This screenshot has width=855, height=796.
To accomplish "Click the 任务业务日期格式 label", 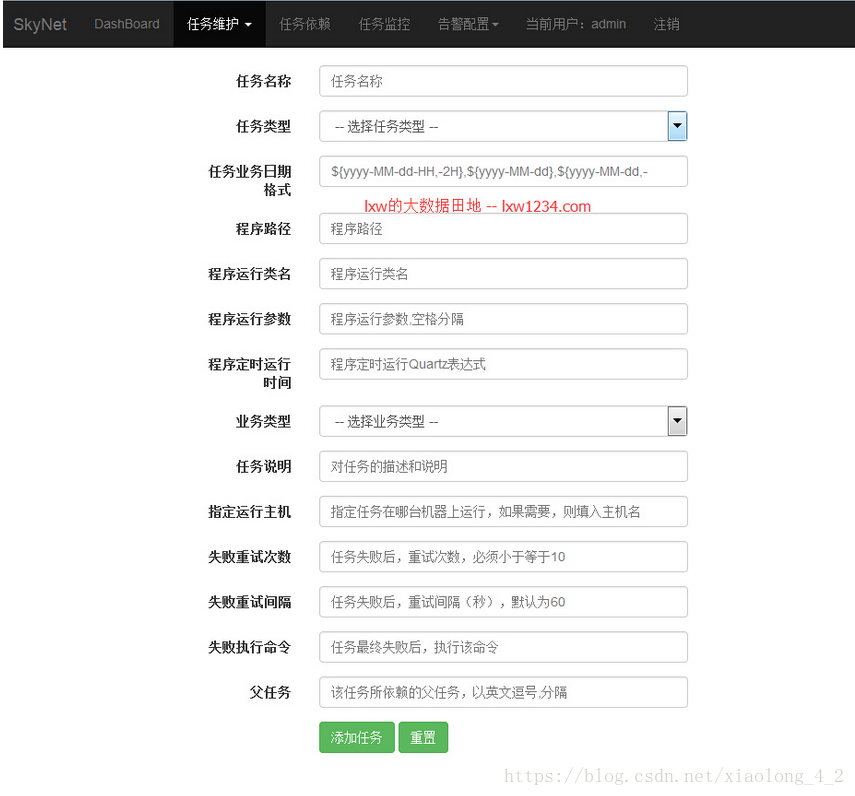I will click(x=250, y=181).
